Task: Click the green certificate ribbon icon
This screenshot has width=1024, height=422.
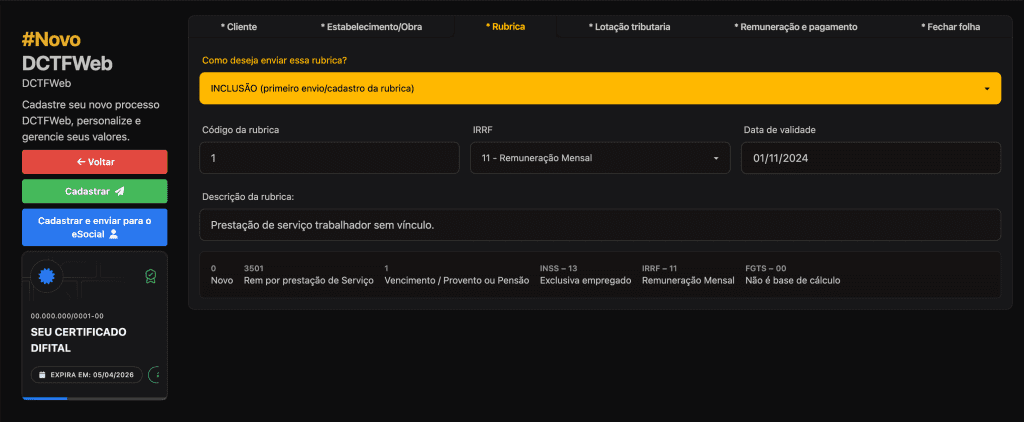Action: 151,276
